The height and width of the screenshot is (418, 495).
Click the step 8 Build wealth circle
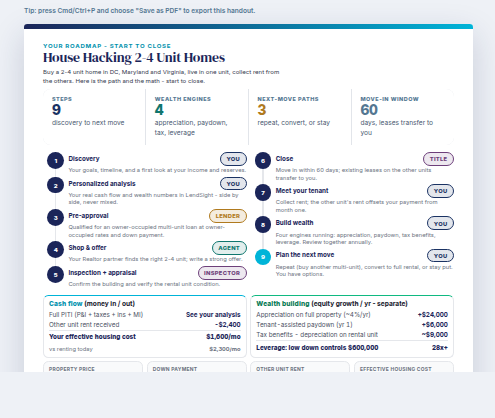pyautogui.click(x=263, y=225)
